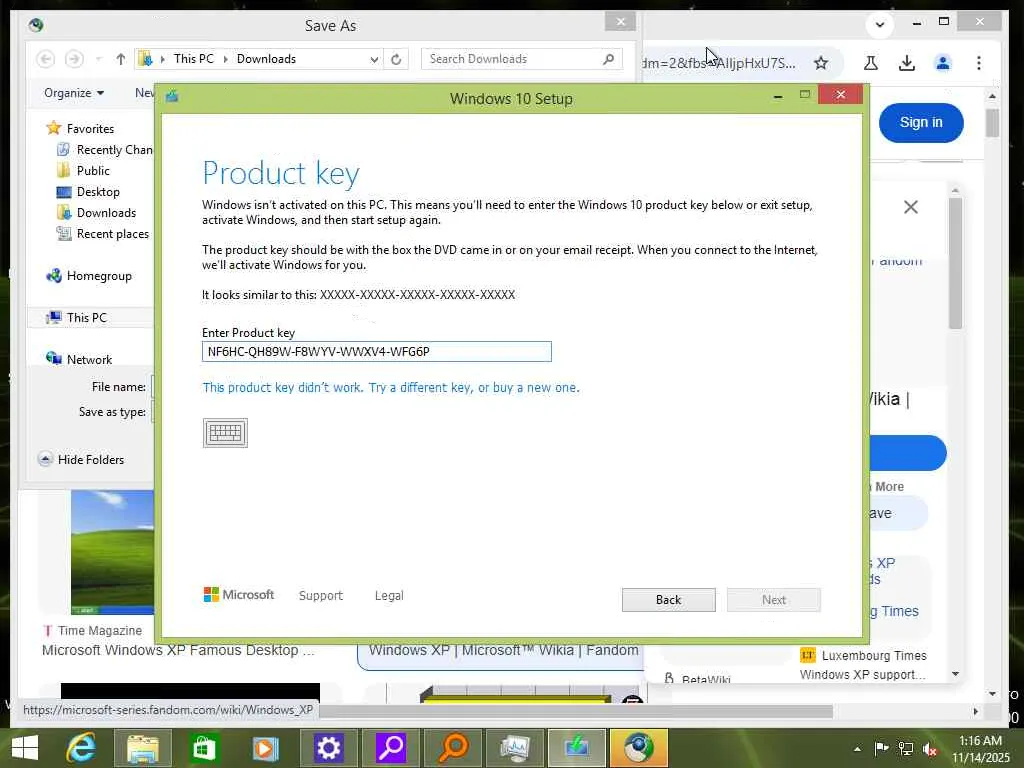Show hidden tray icons arrow
Image resolution: width=1024 pixels, height=768 pixels.
[x=857, y=749]
